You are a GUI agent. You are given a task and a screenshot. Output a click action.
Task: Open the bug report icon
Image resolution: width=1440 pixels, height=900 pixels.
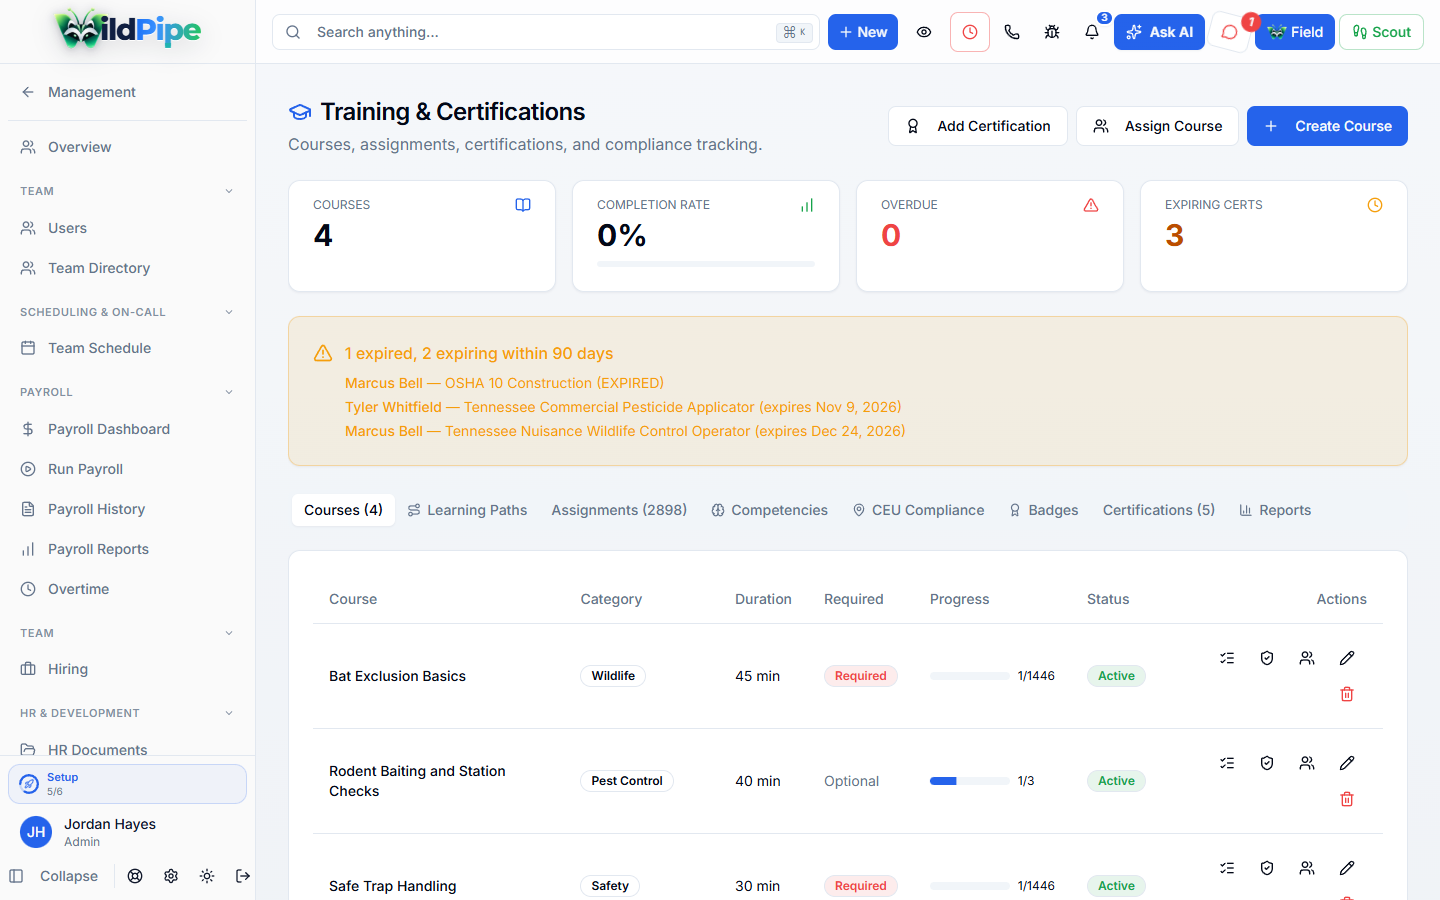coord(1052,32)
